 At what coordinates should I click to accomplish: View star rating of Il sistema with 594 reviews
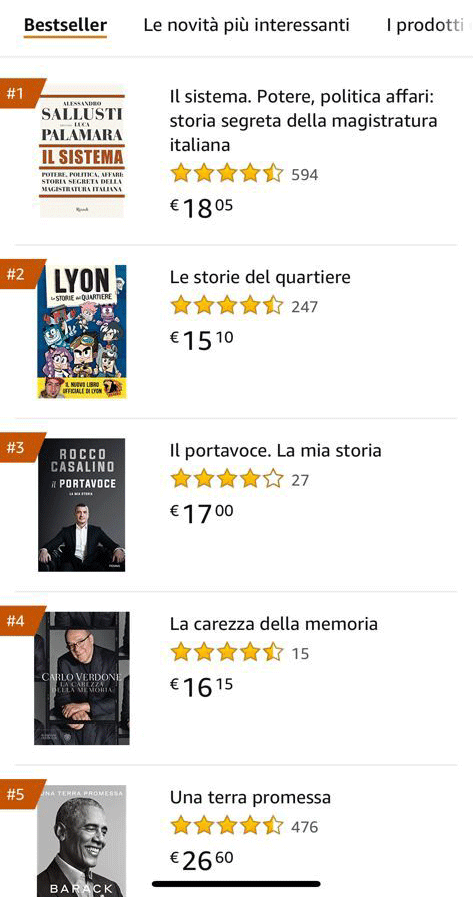[227, 173]
